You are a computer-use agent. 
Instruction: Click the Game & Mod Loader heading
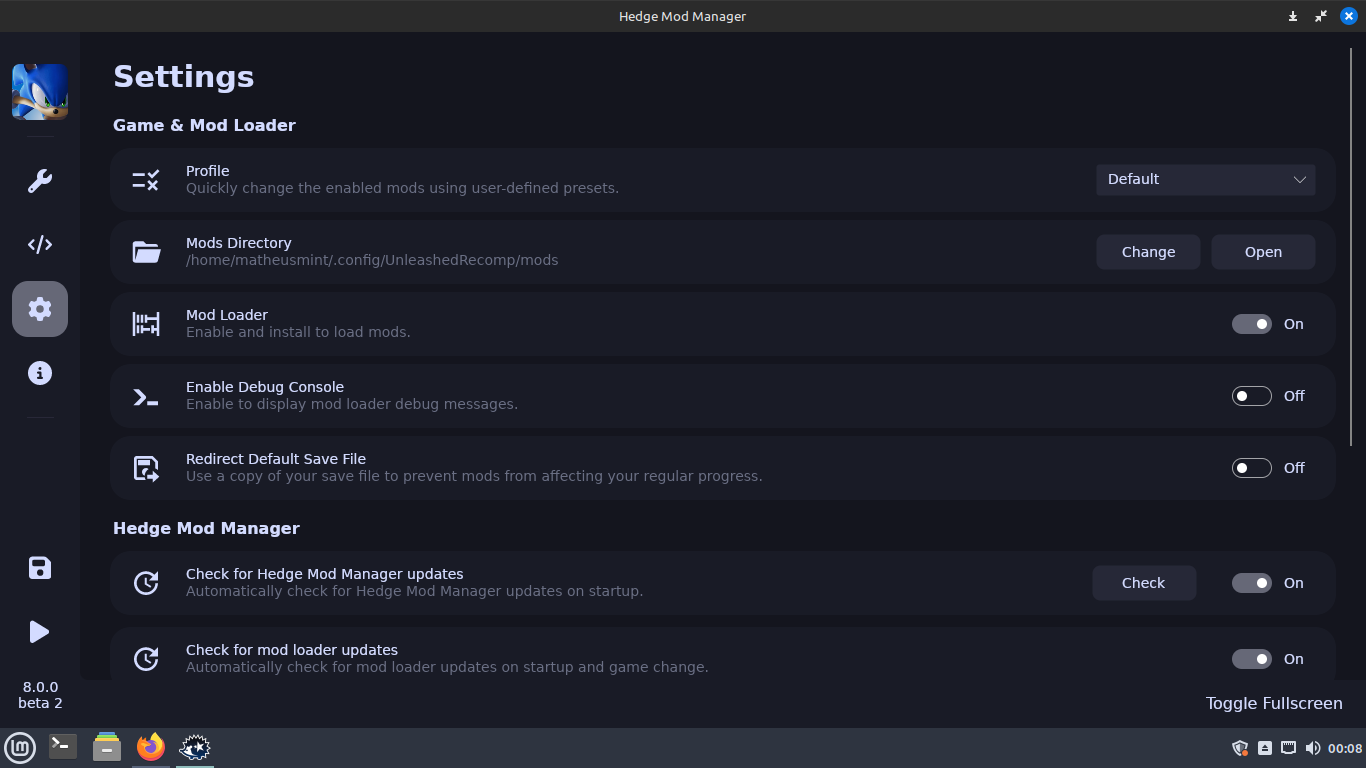pos(204,125)
